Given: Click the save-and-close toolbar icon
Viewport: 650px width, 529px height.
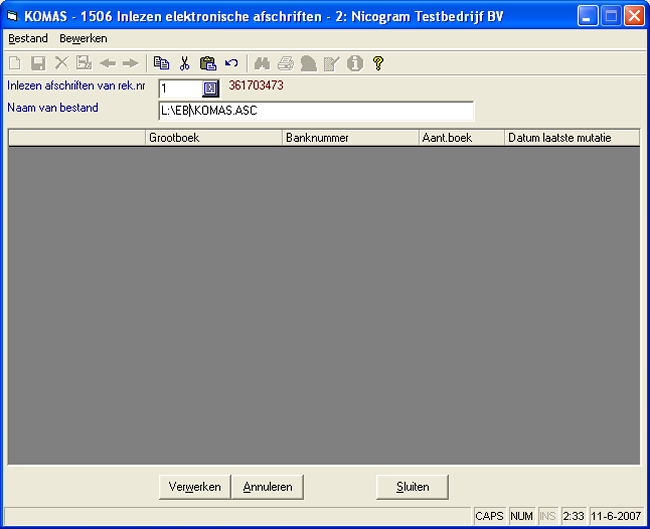Looking at the screenshot, I should [x=84, y=63].
